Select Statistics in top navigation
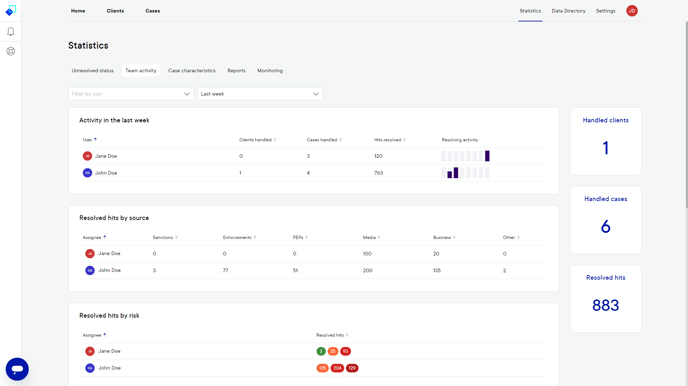 530,11
